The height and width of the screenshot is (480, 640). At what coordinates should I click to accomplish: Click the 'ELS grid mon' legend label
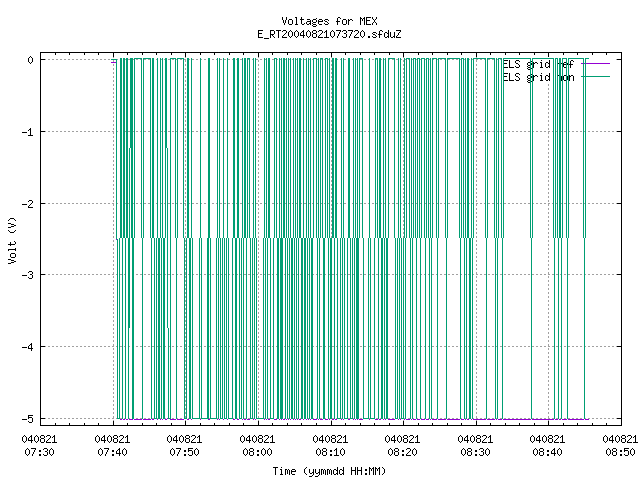tap(538, 77)
